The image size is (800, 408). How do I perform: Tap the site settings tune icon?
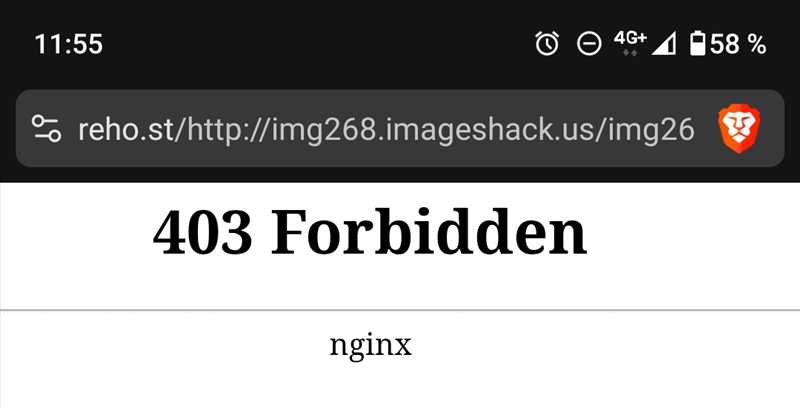click(46, 129)
